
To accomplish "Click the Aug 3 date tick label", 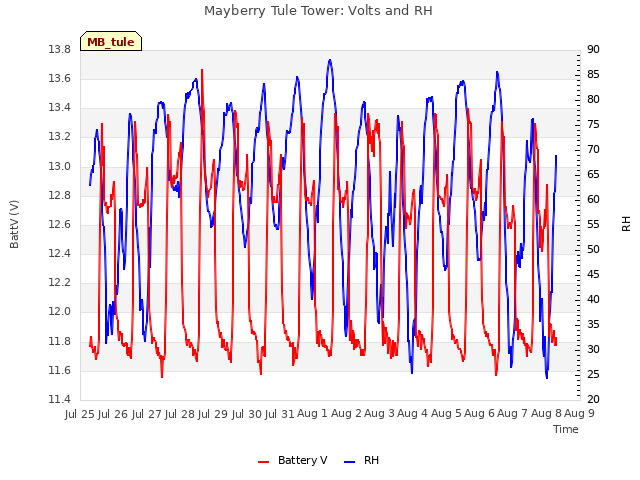I will pos(379,413).
